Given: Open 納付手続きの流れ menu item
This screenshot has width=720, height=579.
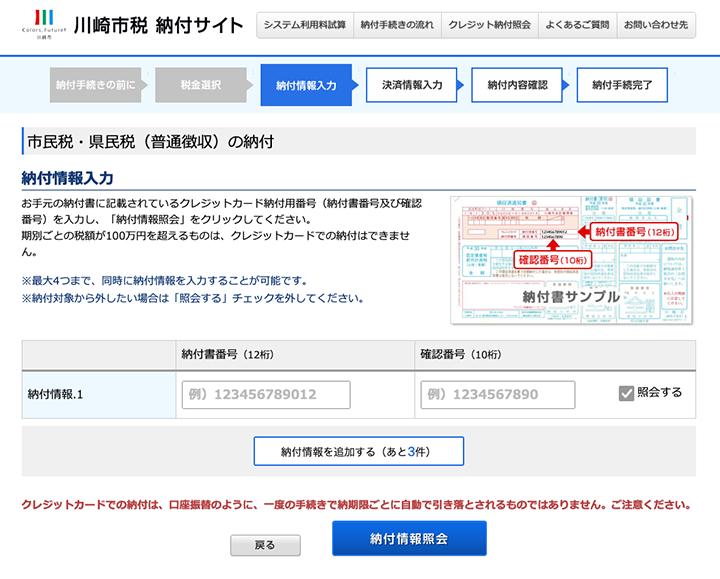Looking at the screenshot, I should (x=396, y=25).
